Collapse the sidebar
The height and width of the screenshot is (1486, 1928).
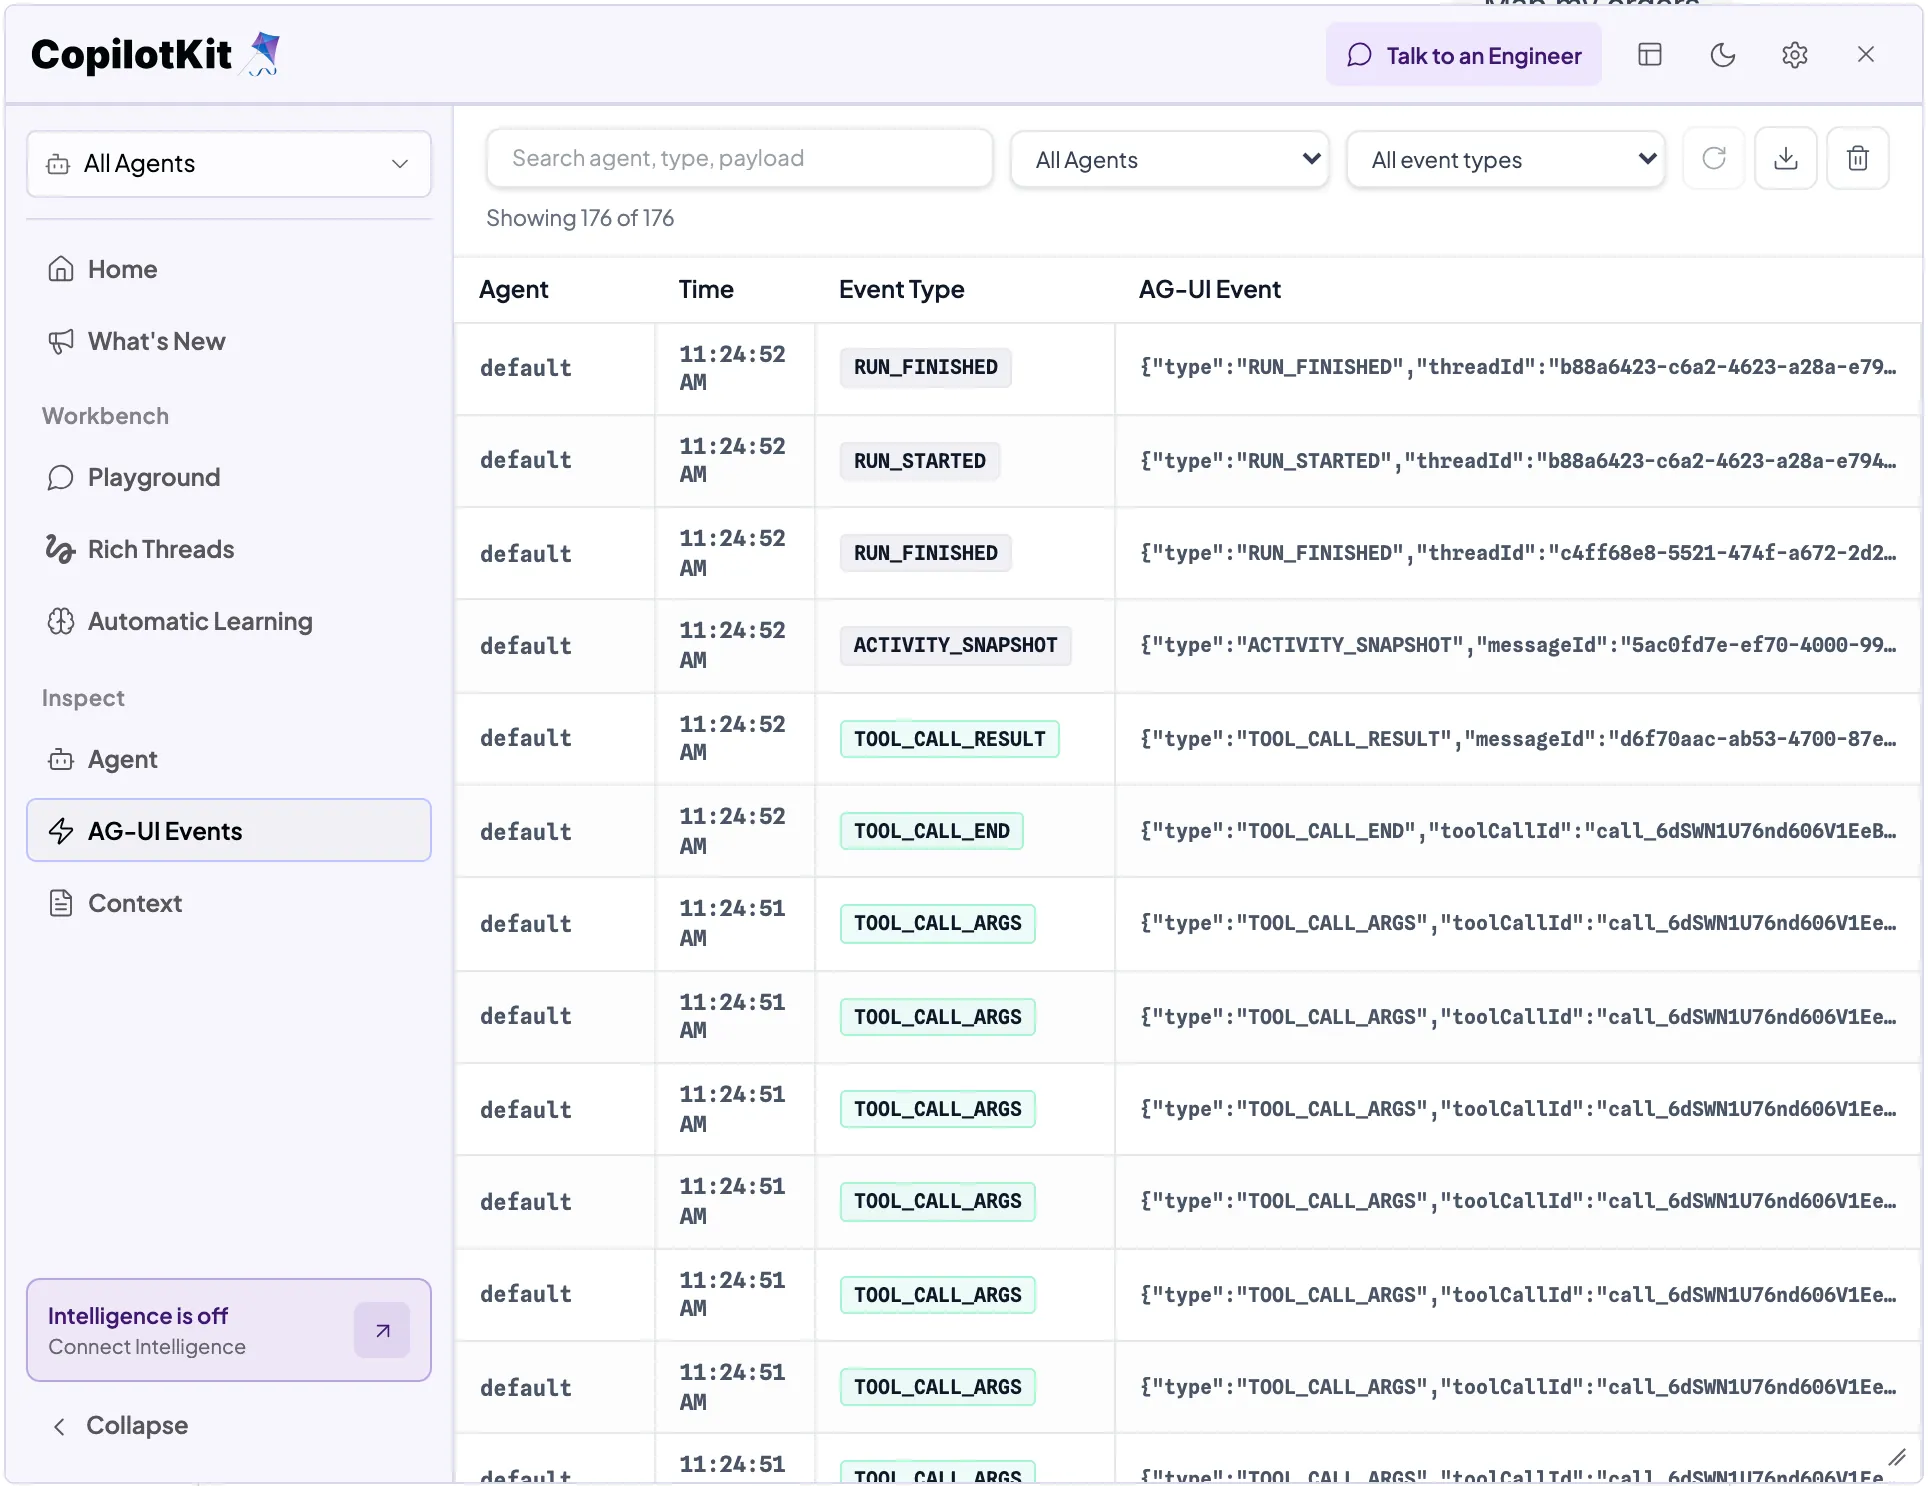(x=120, y=1425)
